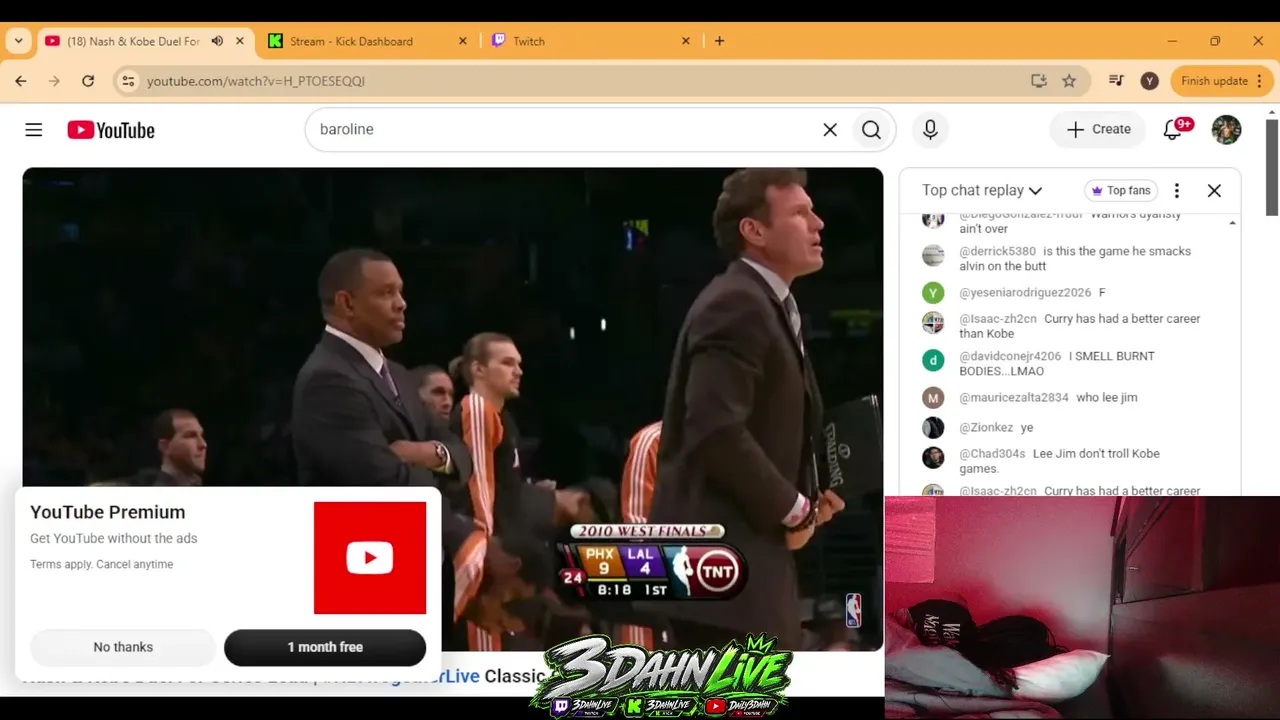1280x720 pixels.
Task: Close the Twitch tab
Action: click(686, 41)
